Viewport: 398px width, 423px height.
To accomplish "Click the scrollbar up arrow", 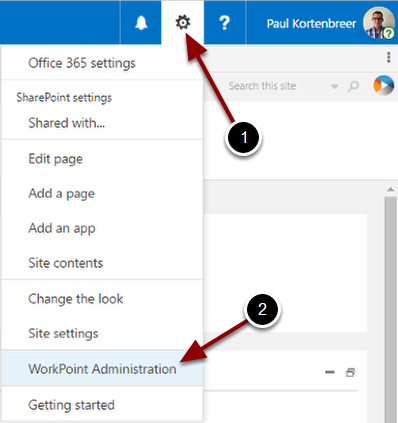I will [x=391, y=190].
